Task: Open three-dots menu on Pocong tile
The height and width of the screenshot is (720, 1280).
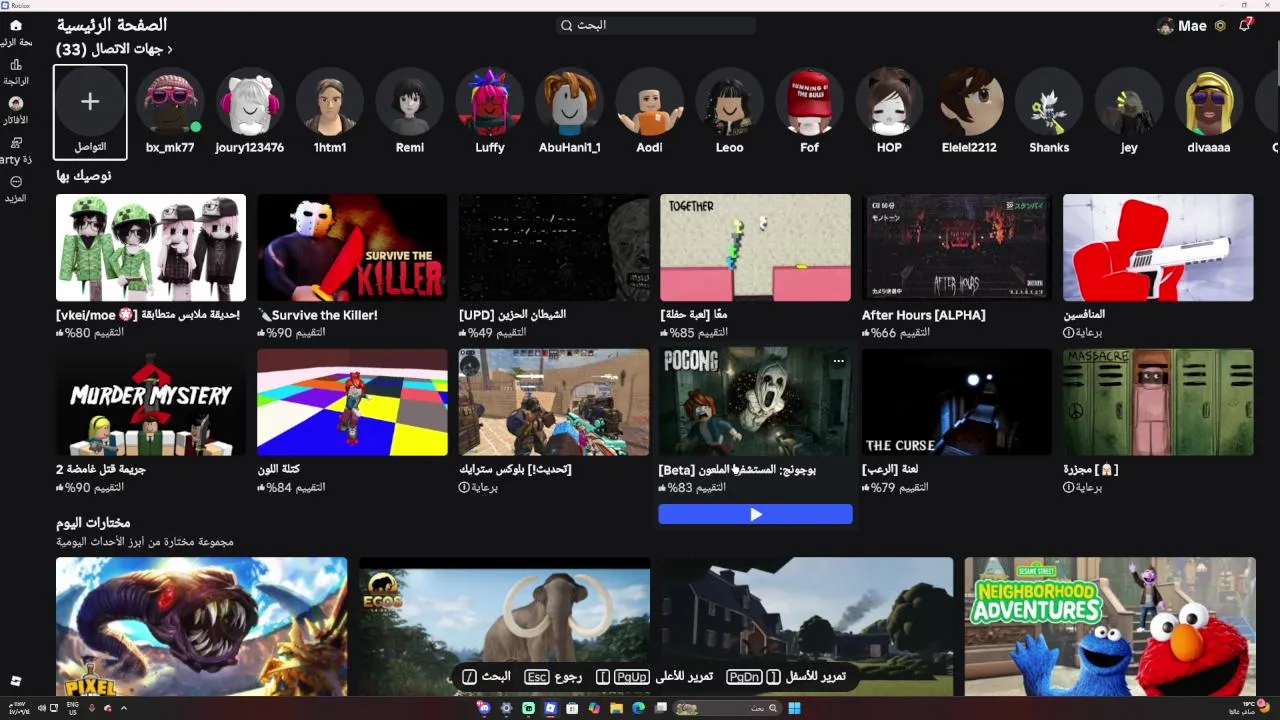Action: pyautogui.click(x=839, y=362)
